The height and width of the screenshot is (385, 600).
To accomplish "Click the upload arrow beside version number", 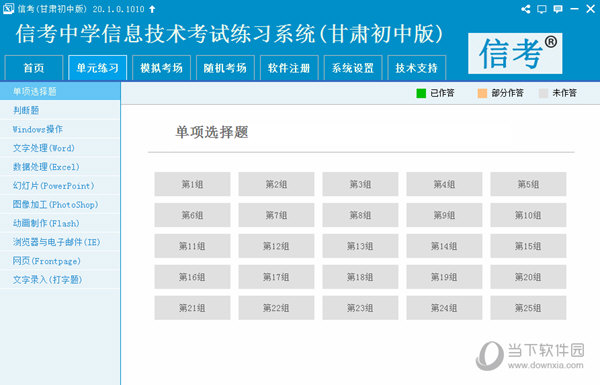I will (152, 9).
